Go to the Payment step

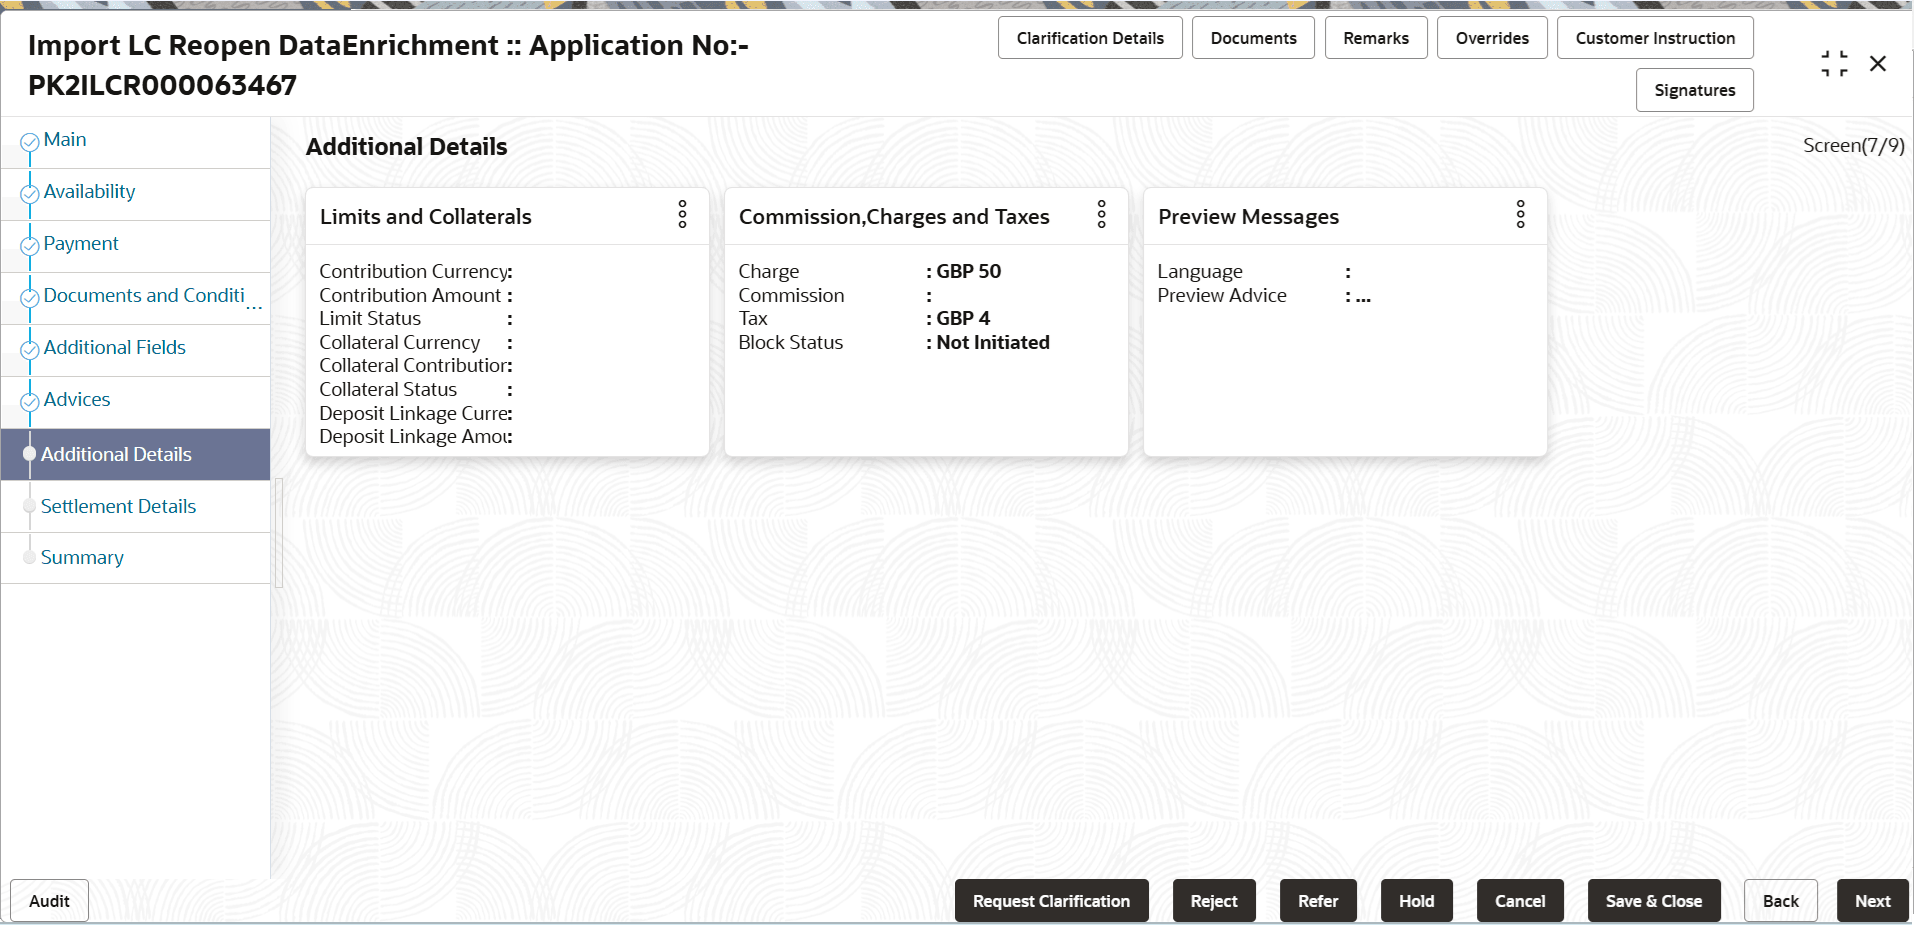coord(81,244)
